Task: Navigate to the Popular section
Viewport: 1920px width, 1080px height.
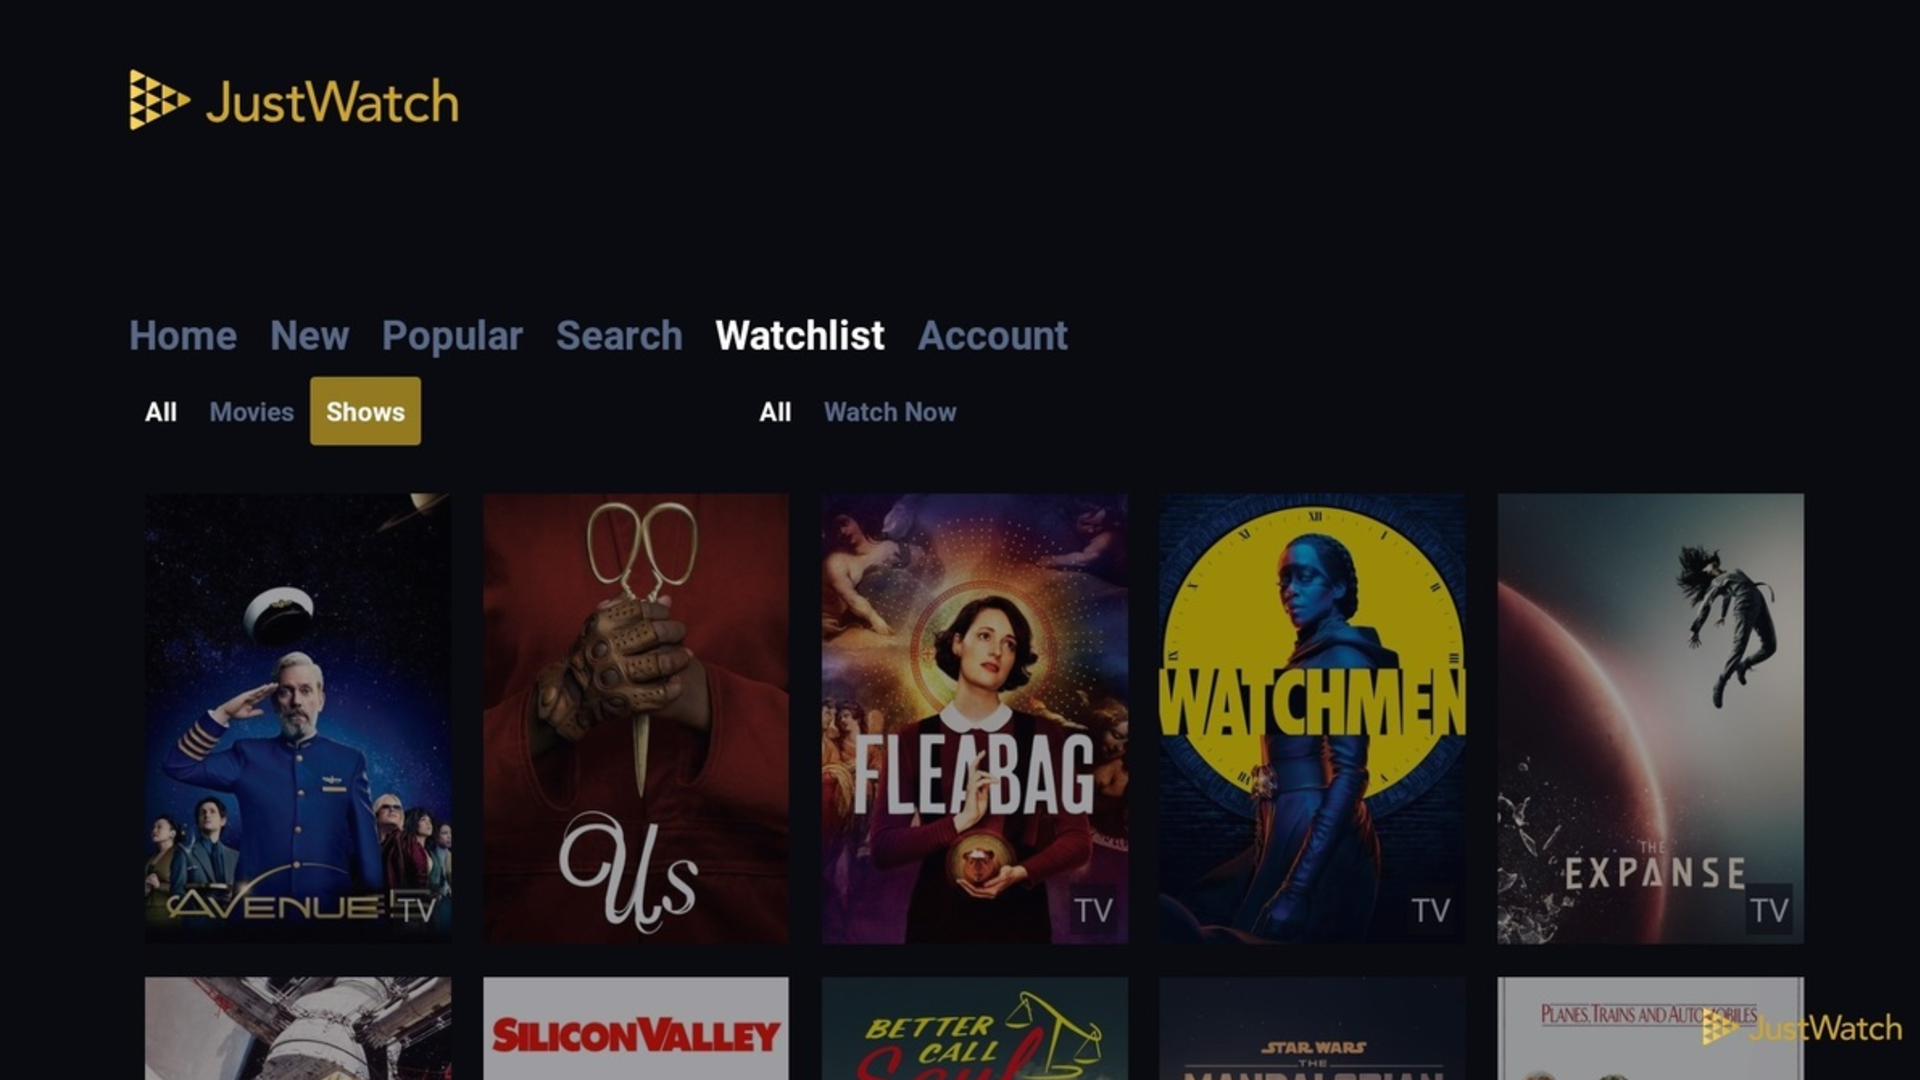Action: tap(452, 335)
